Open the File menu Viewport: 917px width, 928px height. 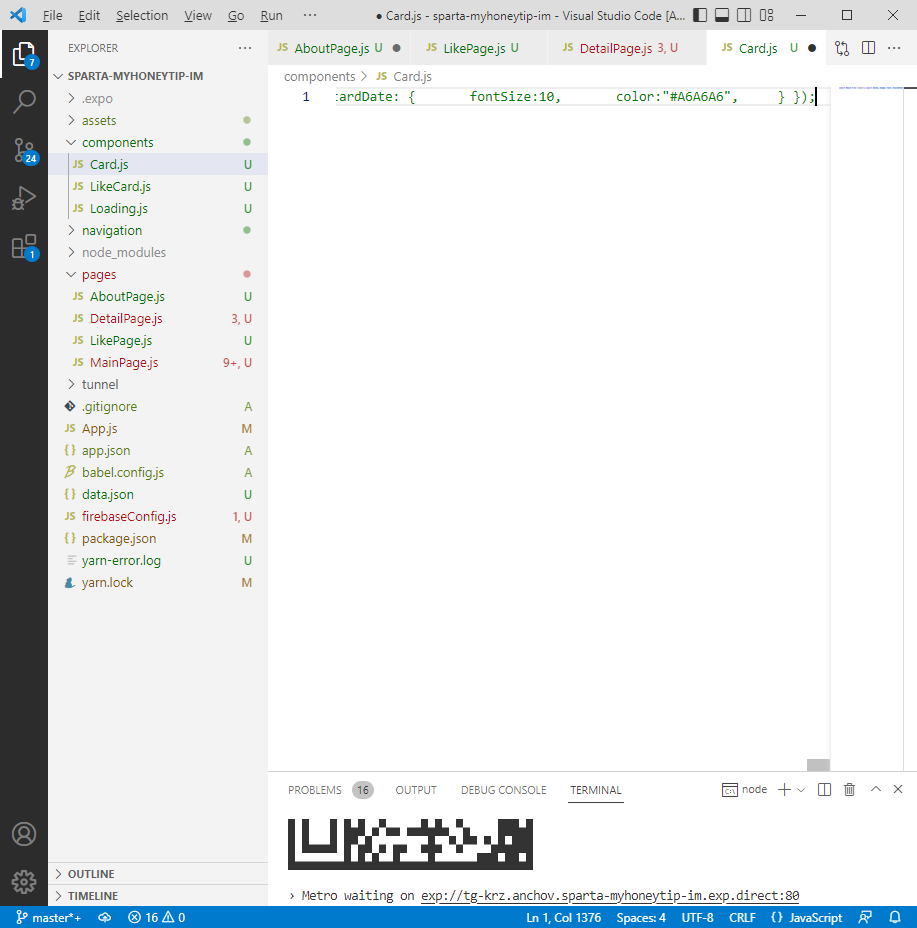pos(52,15)
